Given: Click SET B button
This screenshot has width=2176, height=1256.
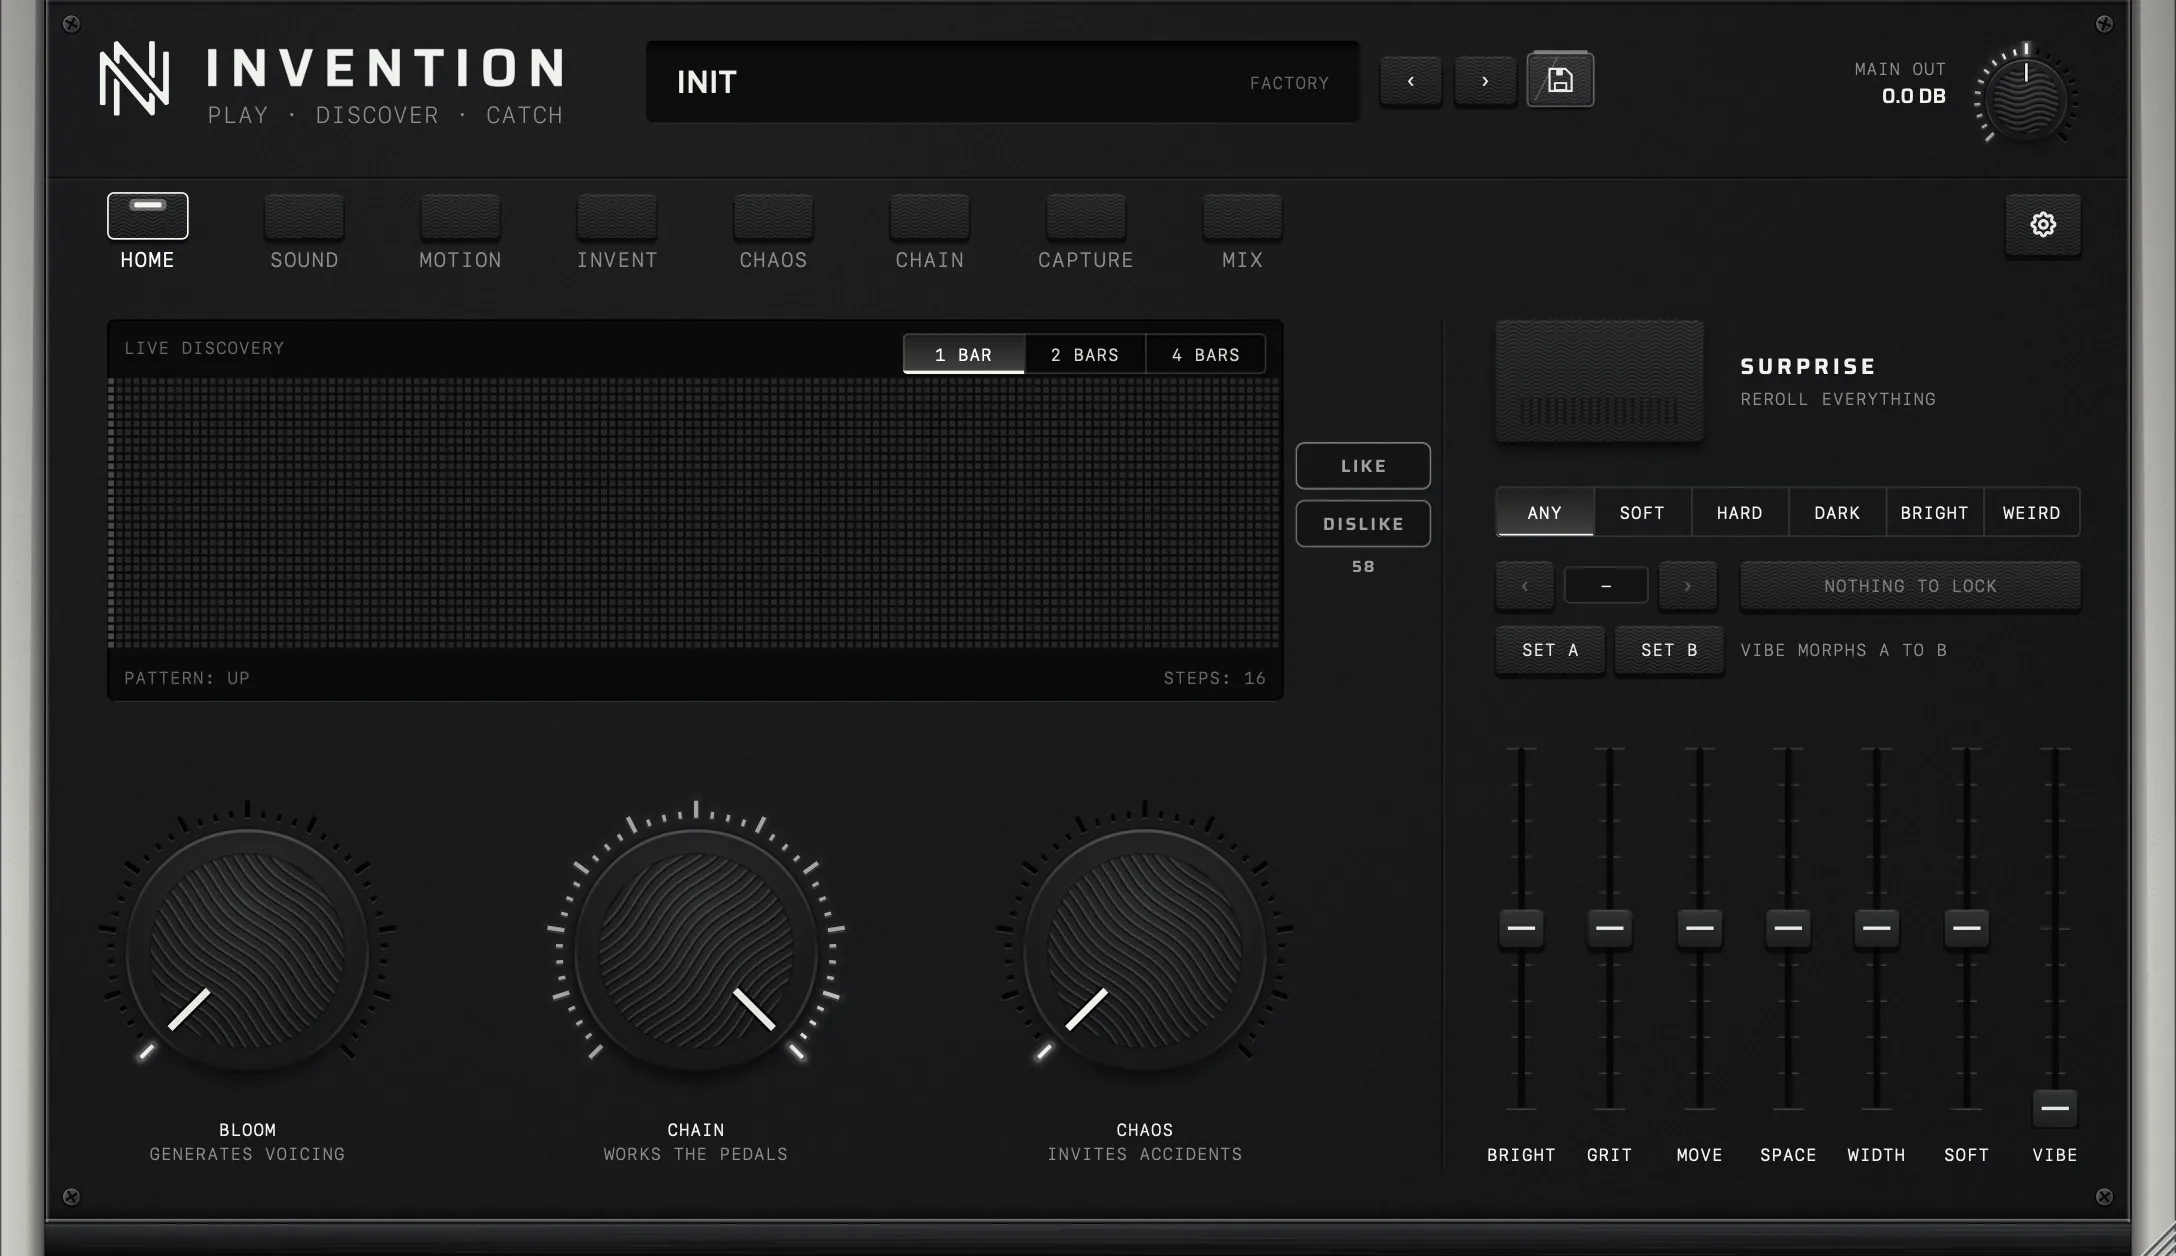Looking at the screenshot, I should coord(1669,650).
